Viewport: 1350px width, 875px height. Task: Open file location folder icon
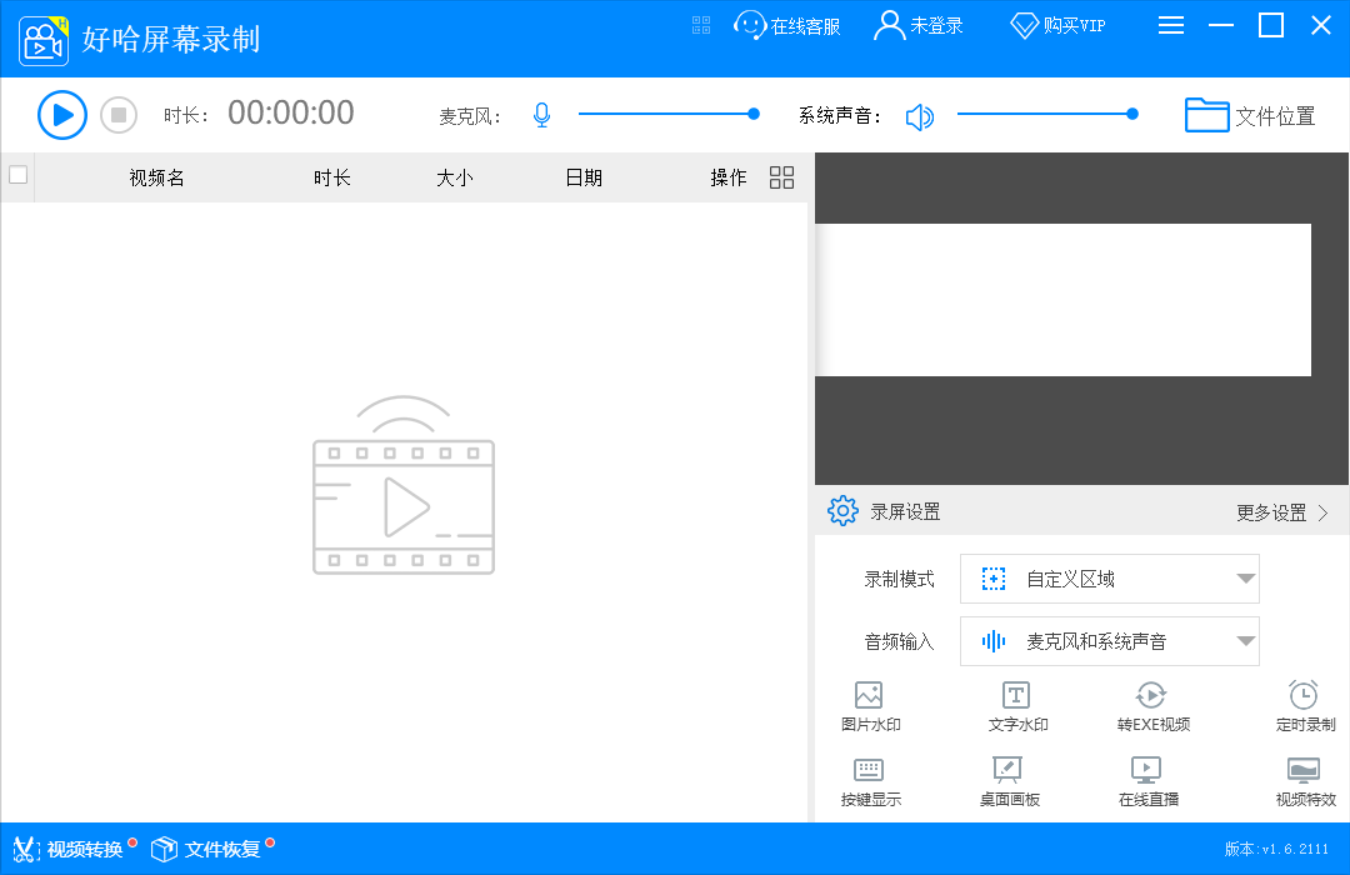[x=1207, y=115]
